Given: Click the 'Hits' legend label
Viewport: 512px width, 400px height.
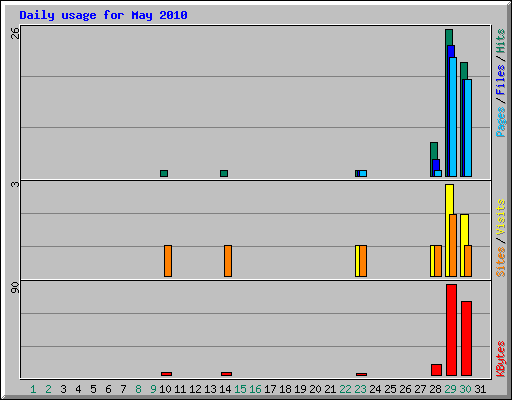Looking at the screenshot, I should click(500, 41).
